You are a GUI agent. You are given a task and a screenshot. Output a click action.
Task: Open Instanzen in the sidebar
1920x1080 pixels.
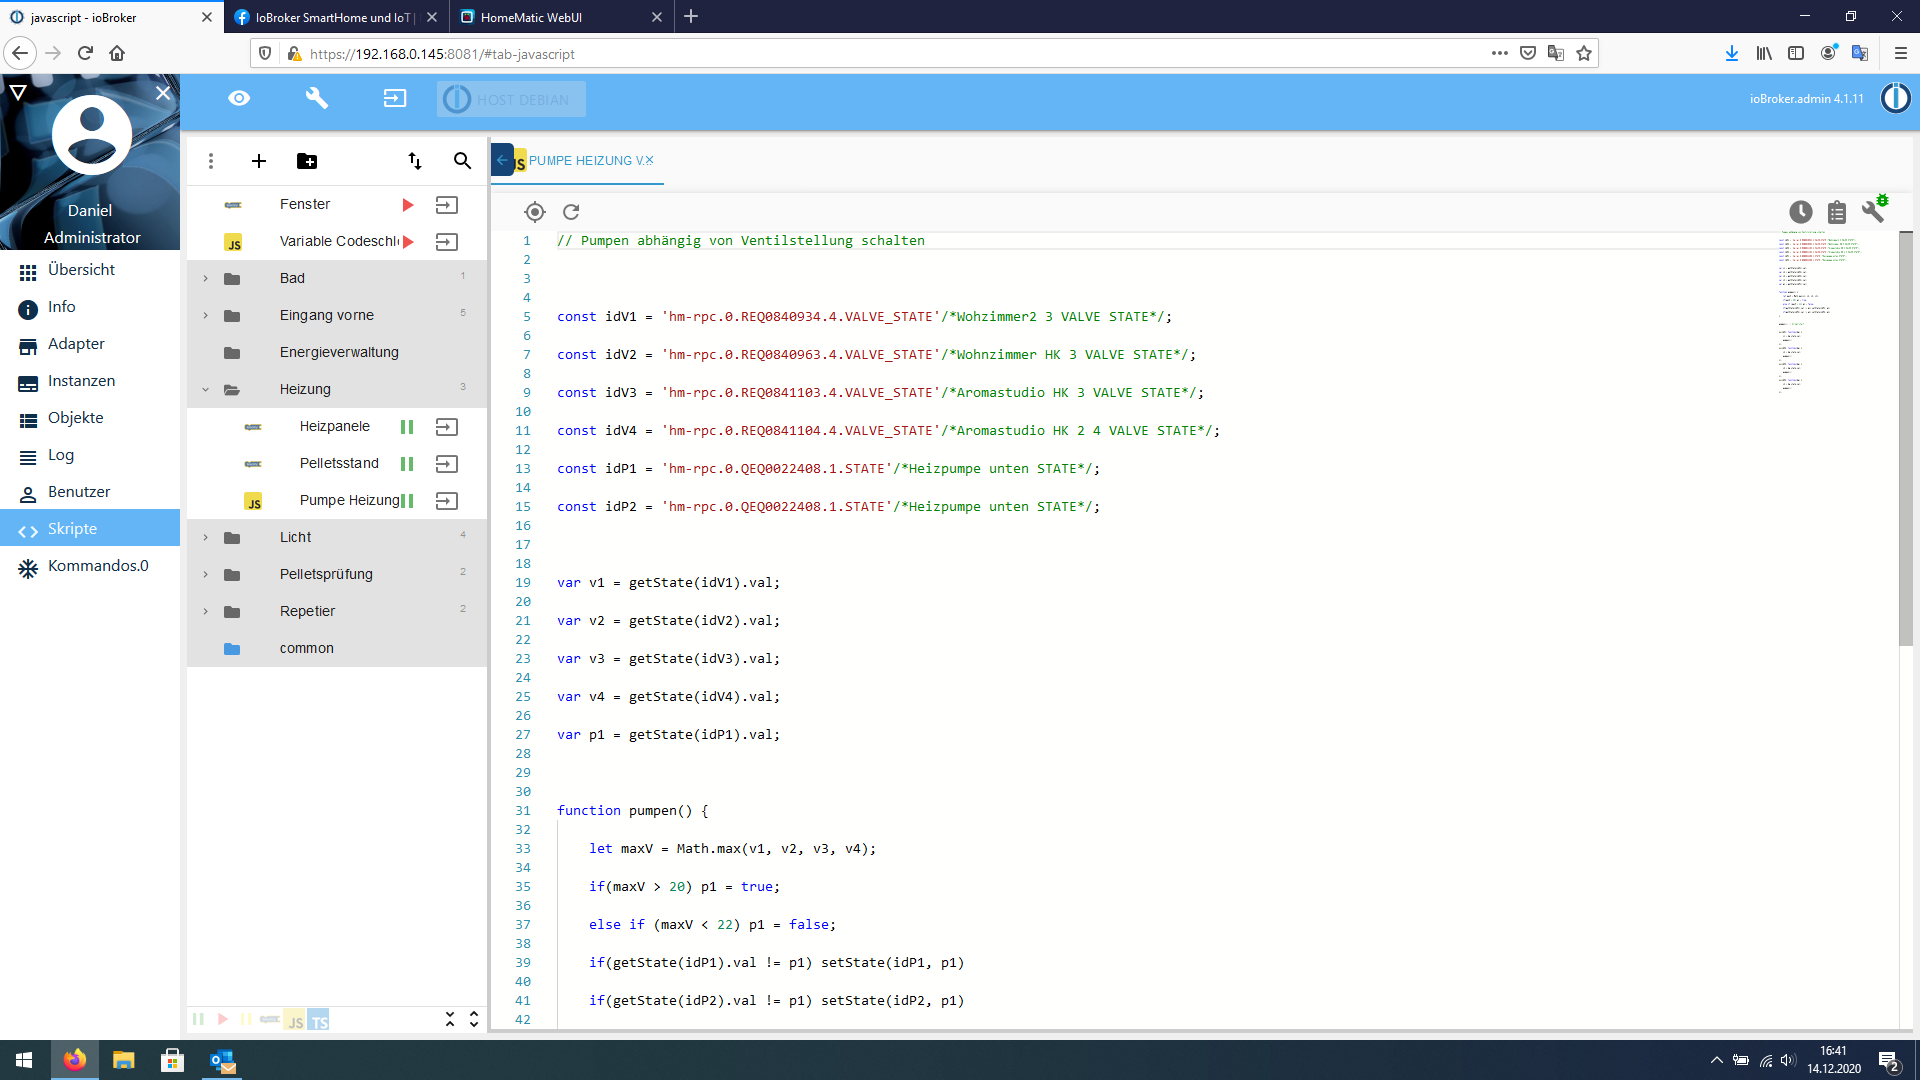pyautogui.click(x=81, y=381)
